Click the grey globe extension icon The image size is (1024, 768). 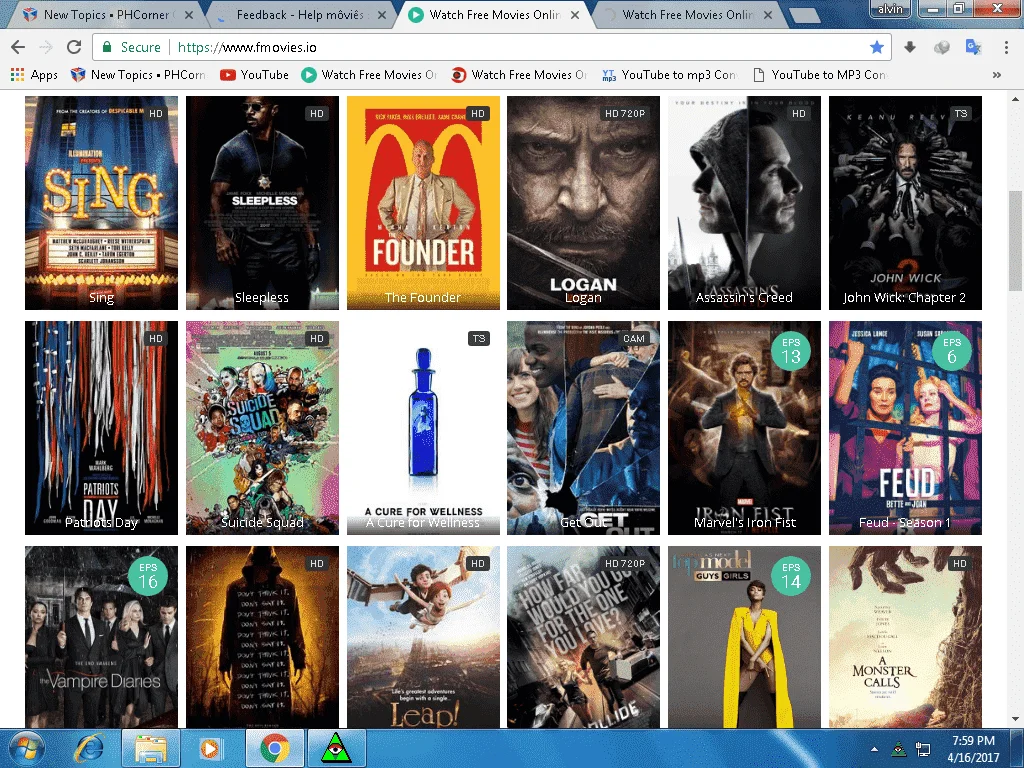pos(942,47)
